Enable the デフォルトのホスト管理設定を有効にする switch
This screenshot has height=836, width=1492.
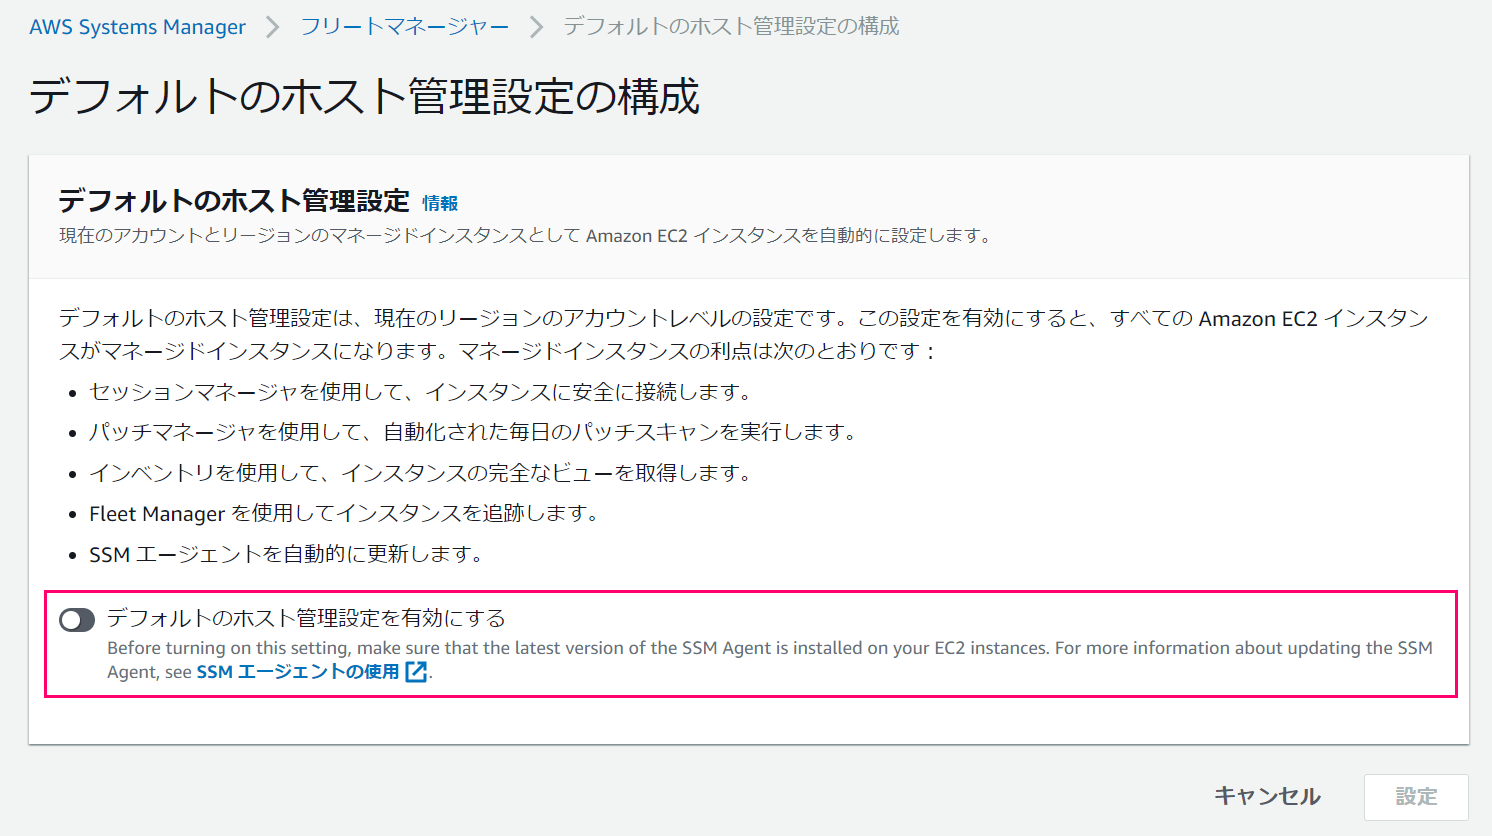tap(77, 620)
